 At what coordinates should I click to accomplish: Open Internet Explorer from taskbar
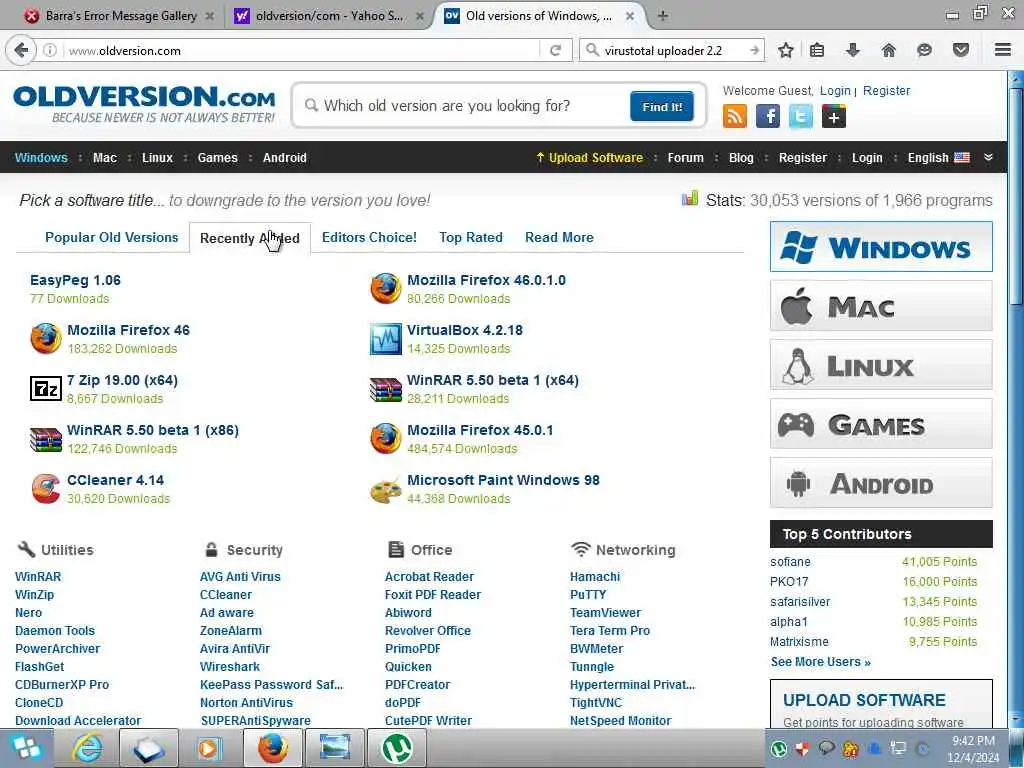tap(88, 748)
